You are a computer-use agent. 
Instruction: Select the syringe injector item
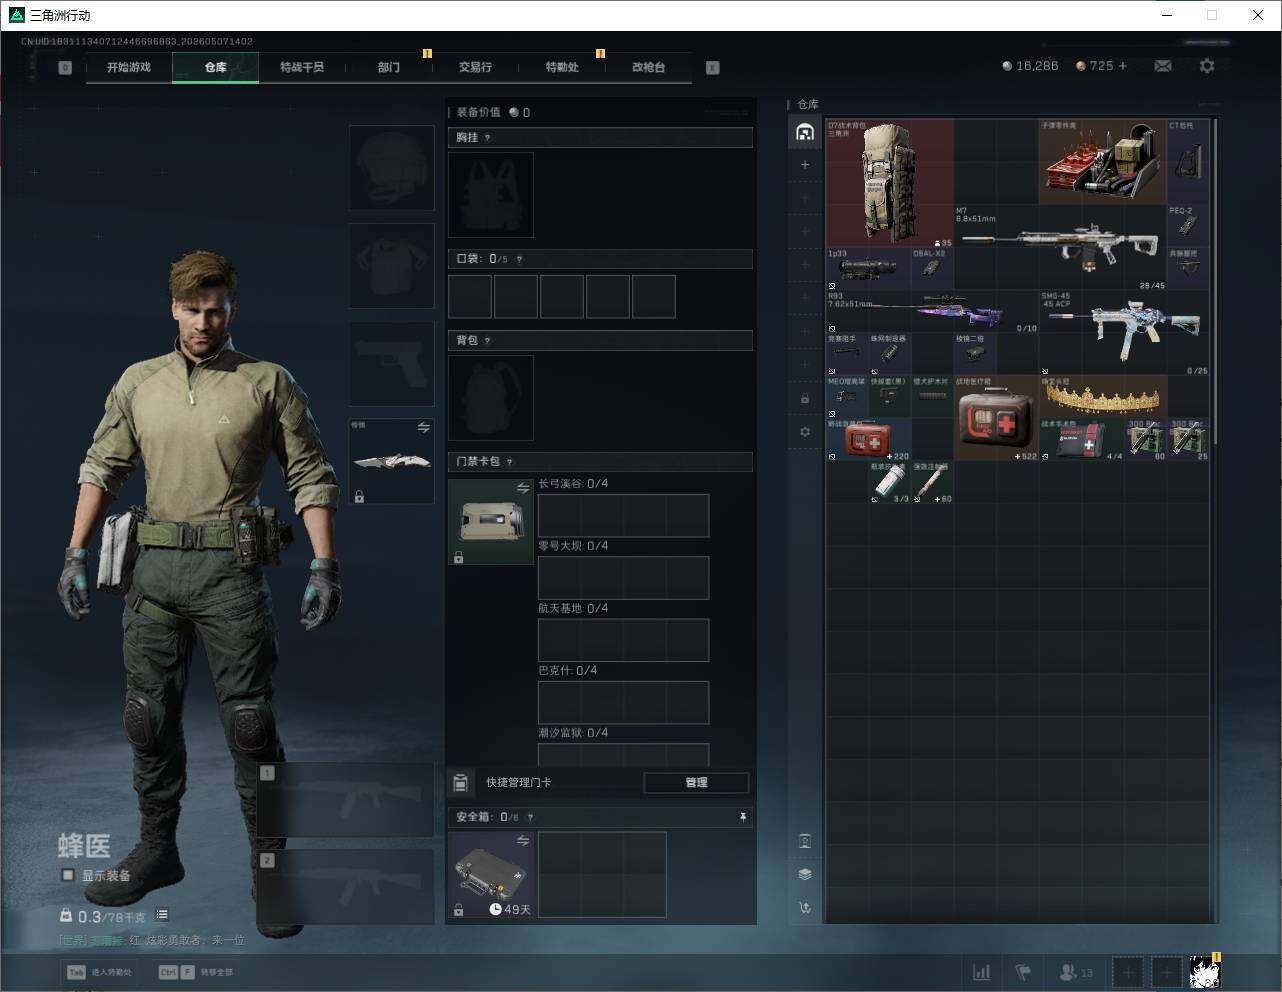click(932, 482)
